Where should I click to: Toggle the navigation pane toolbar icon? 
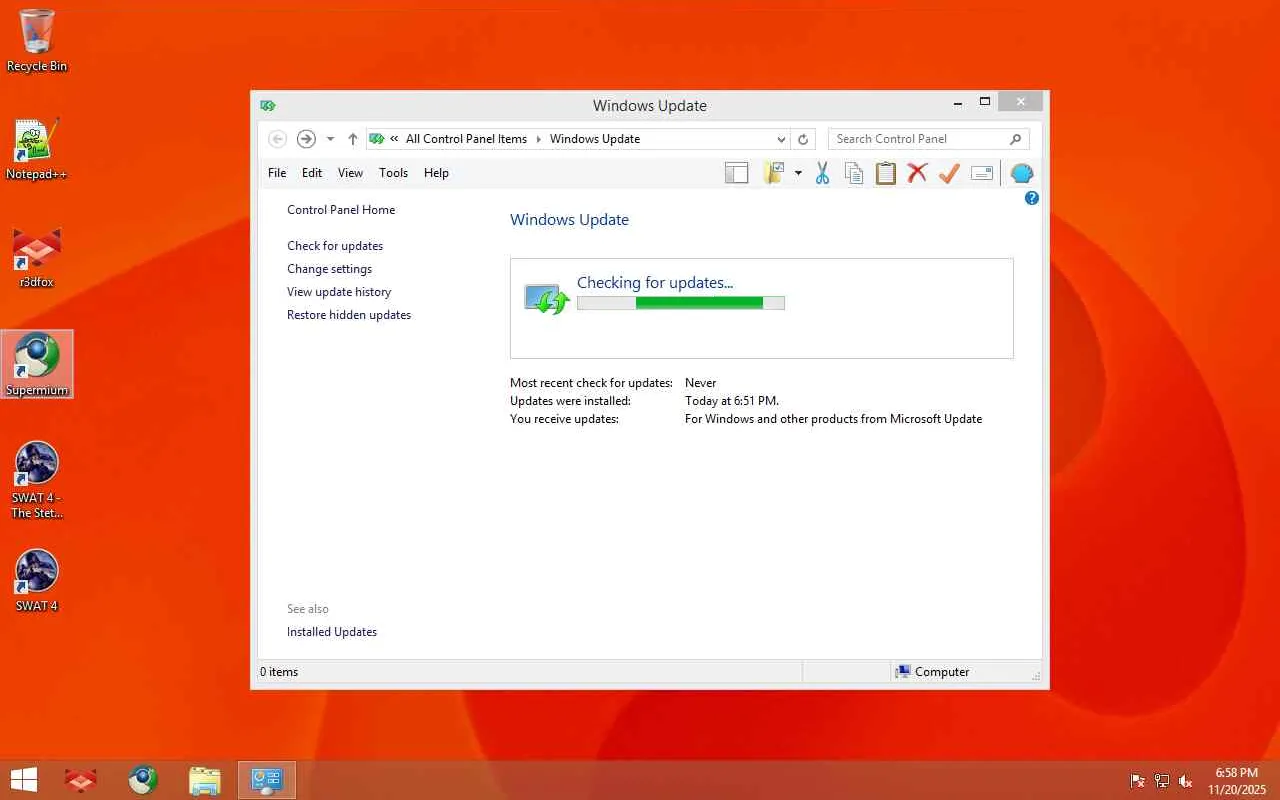click(x=737, y=173)
